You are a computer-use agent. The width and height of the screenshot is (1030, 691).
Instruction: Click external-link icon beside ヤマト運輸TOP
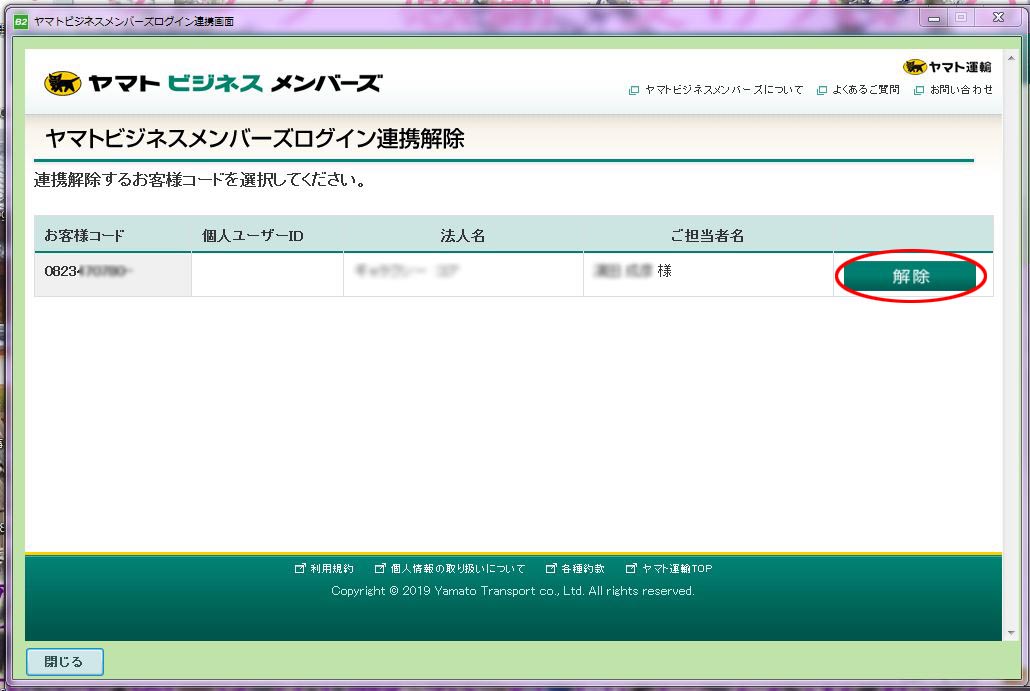(x=631, y=568)
